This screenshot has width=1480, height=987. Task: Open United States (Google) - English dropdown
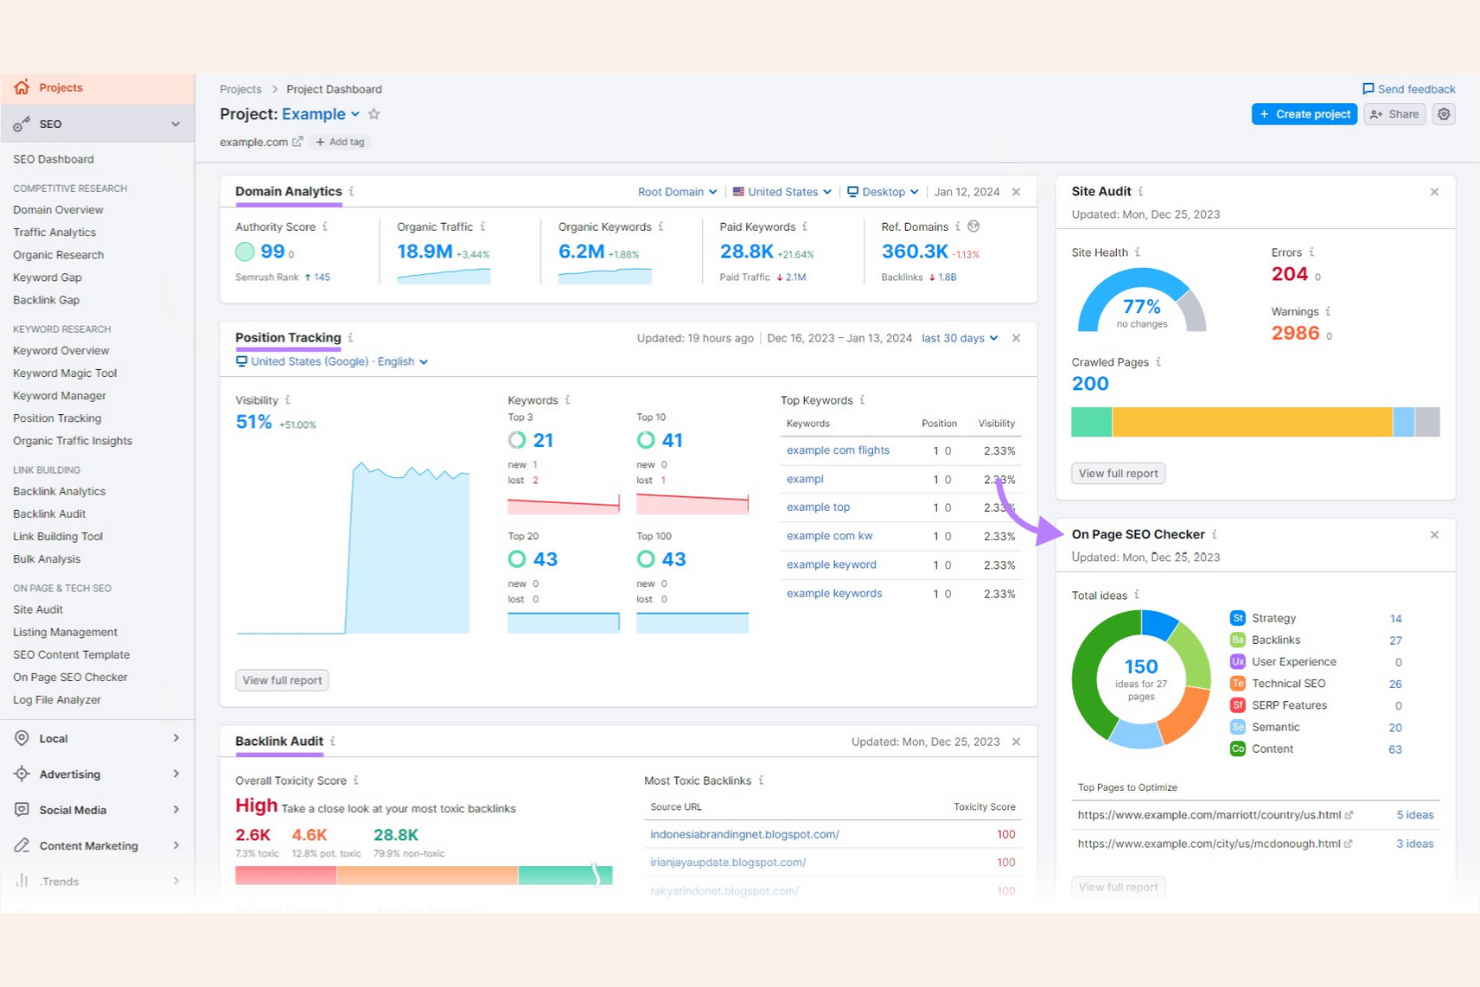pos(332,362)
